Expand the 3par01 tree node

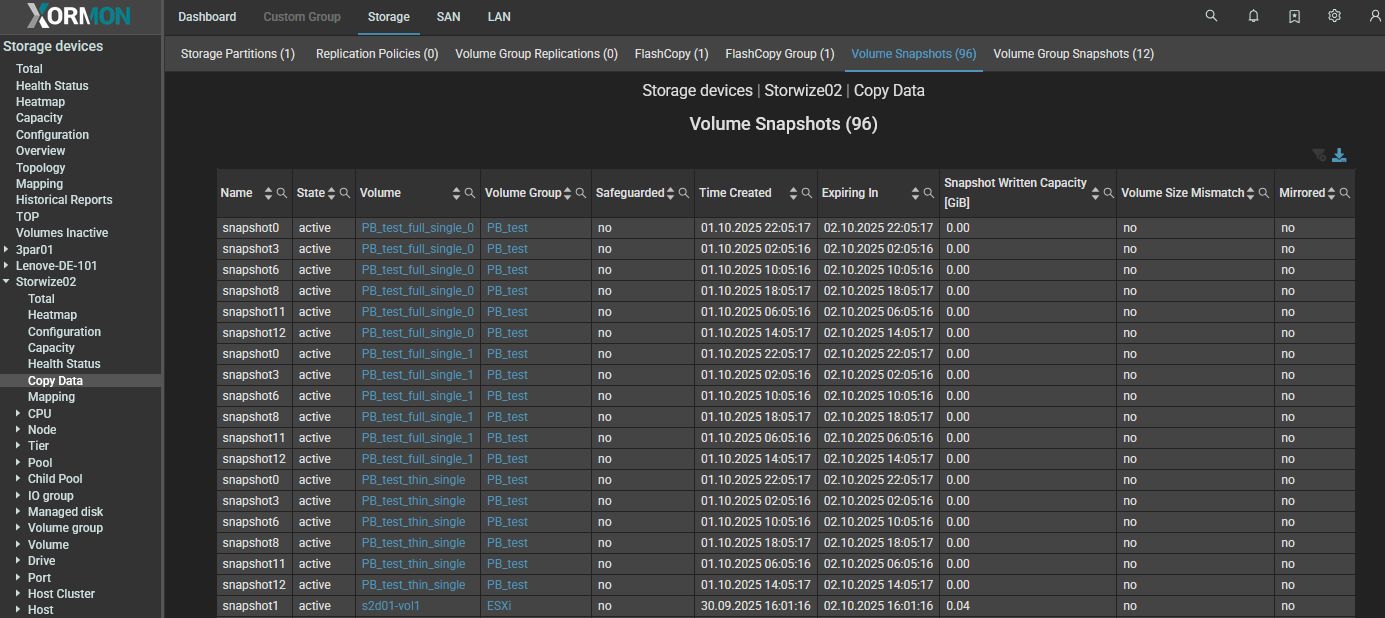[7, 249]
